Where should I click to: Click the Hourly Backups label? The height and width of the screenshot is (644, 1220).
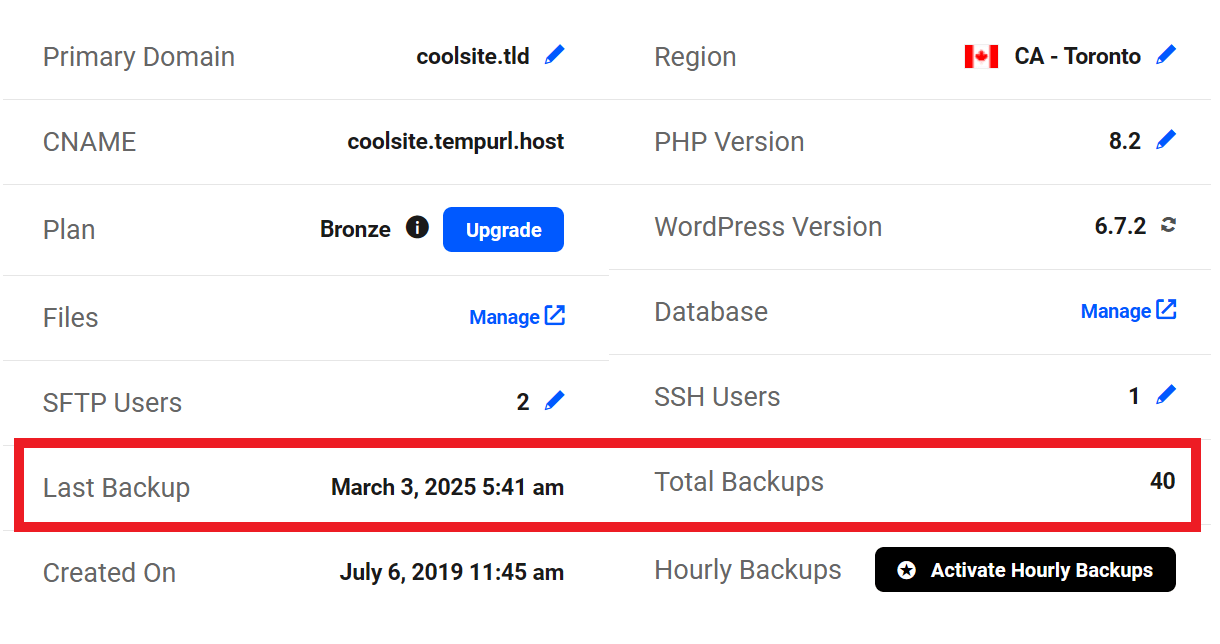coord(748,570)
